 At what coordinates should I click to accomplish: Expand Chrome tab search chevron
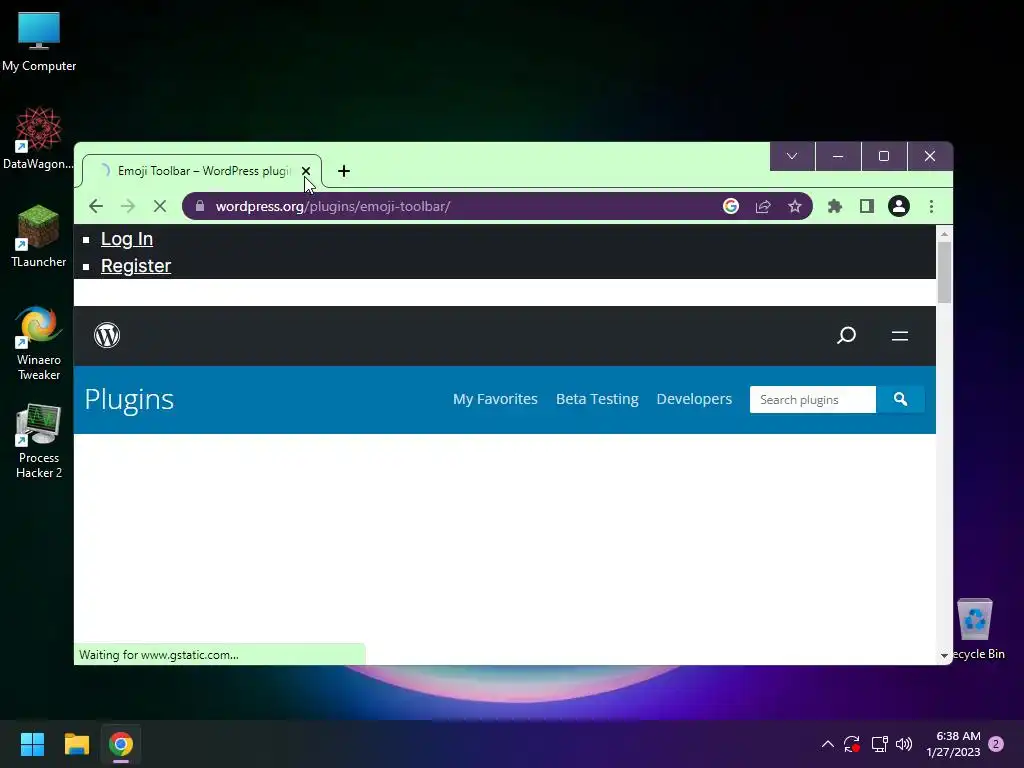click(792, 156)
